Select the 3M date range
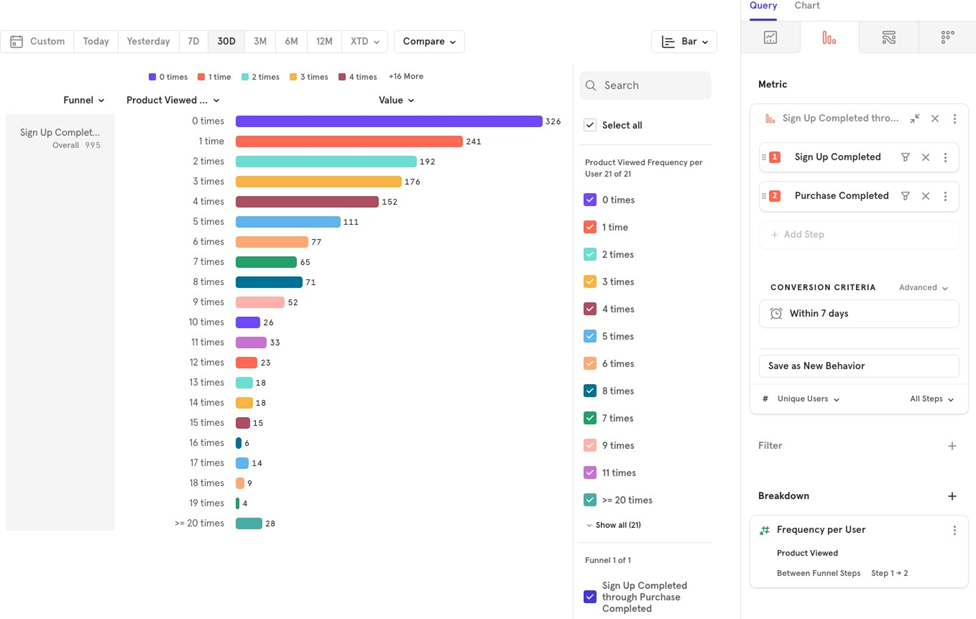Image resolution: width=976 pixels, height=619 pixels. coord(260,42)
